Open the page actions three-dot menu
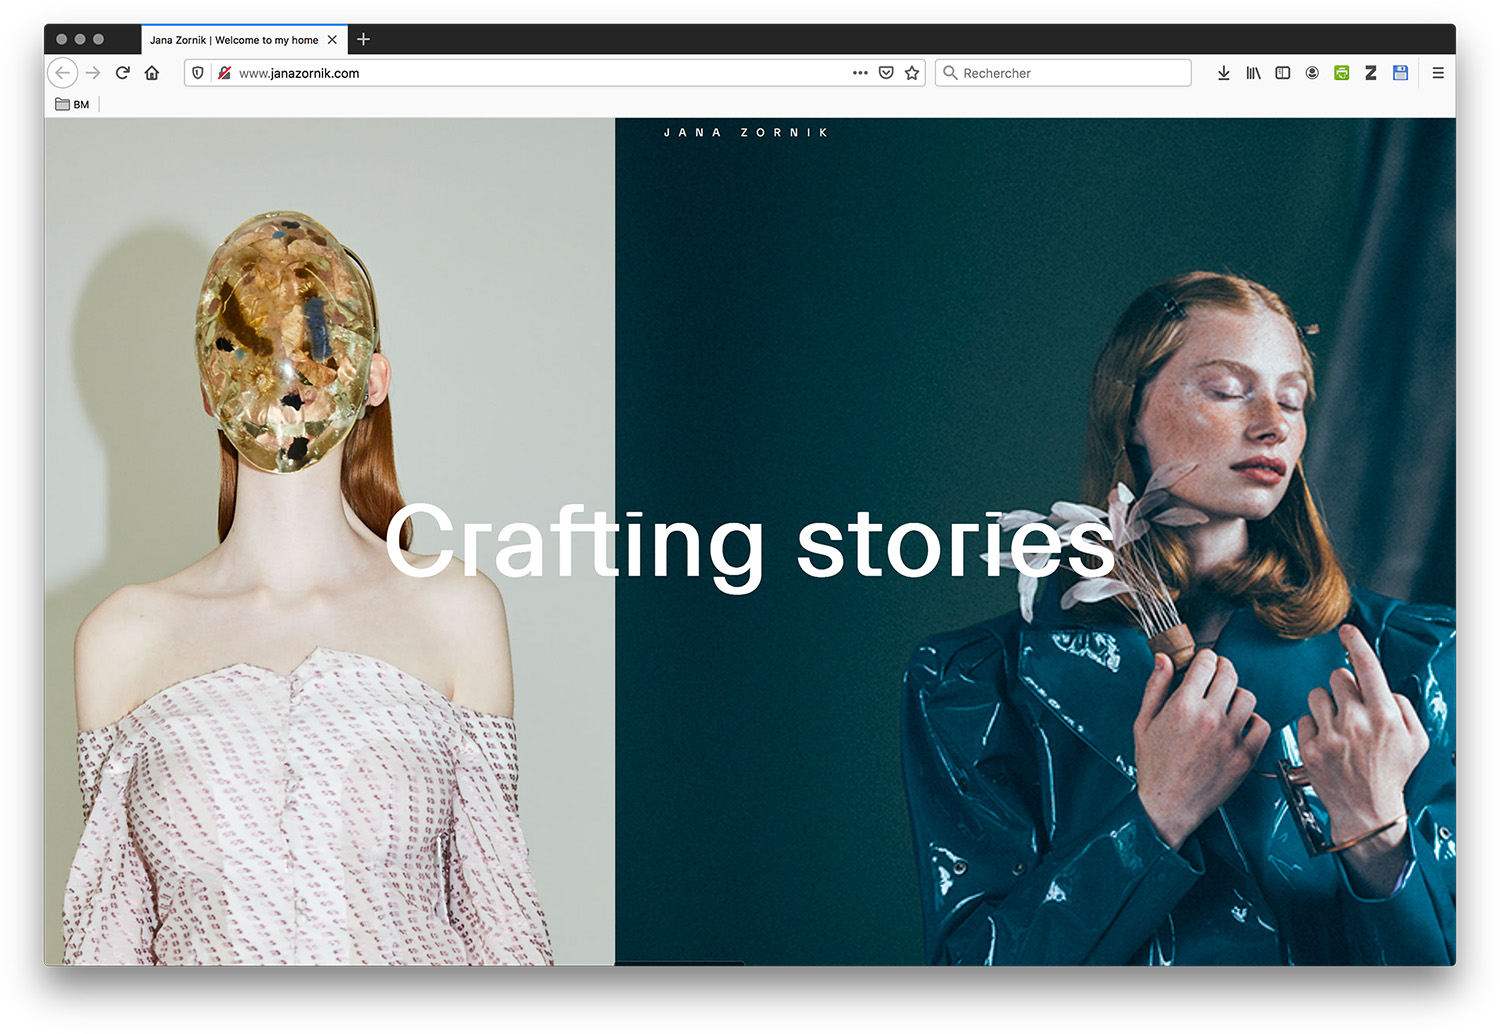Screen dimensions: 1500x1034 tap(860, 73)
